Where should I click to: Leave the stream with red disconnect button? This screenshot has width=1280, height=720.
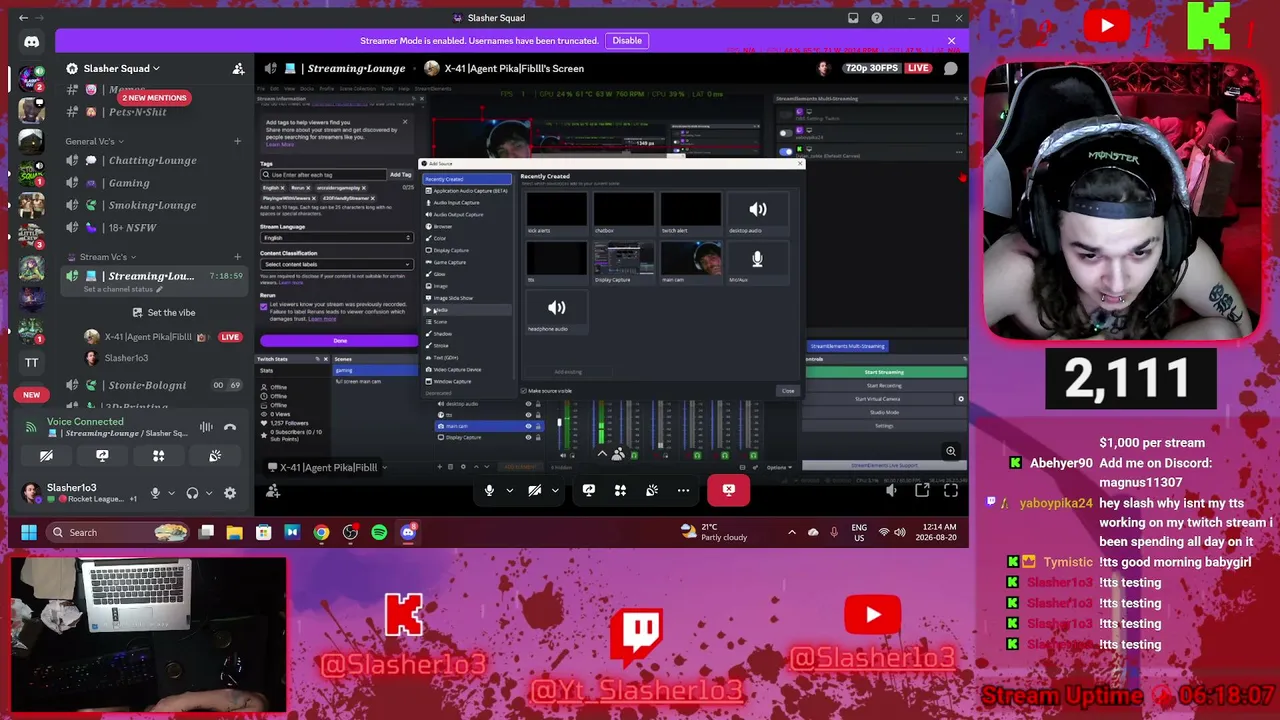(728, 490)
